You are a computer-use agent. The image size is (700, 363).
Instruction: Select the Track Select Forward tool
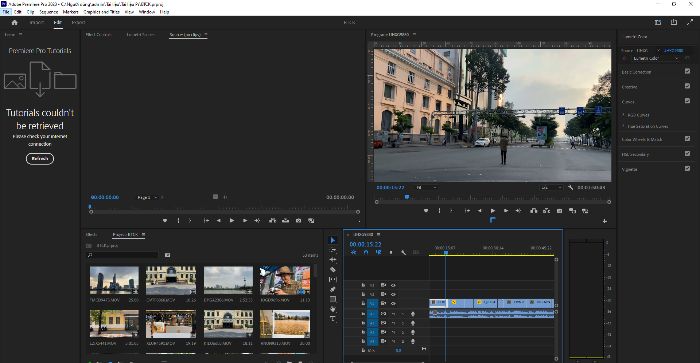333,250
